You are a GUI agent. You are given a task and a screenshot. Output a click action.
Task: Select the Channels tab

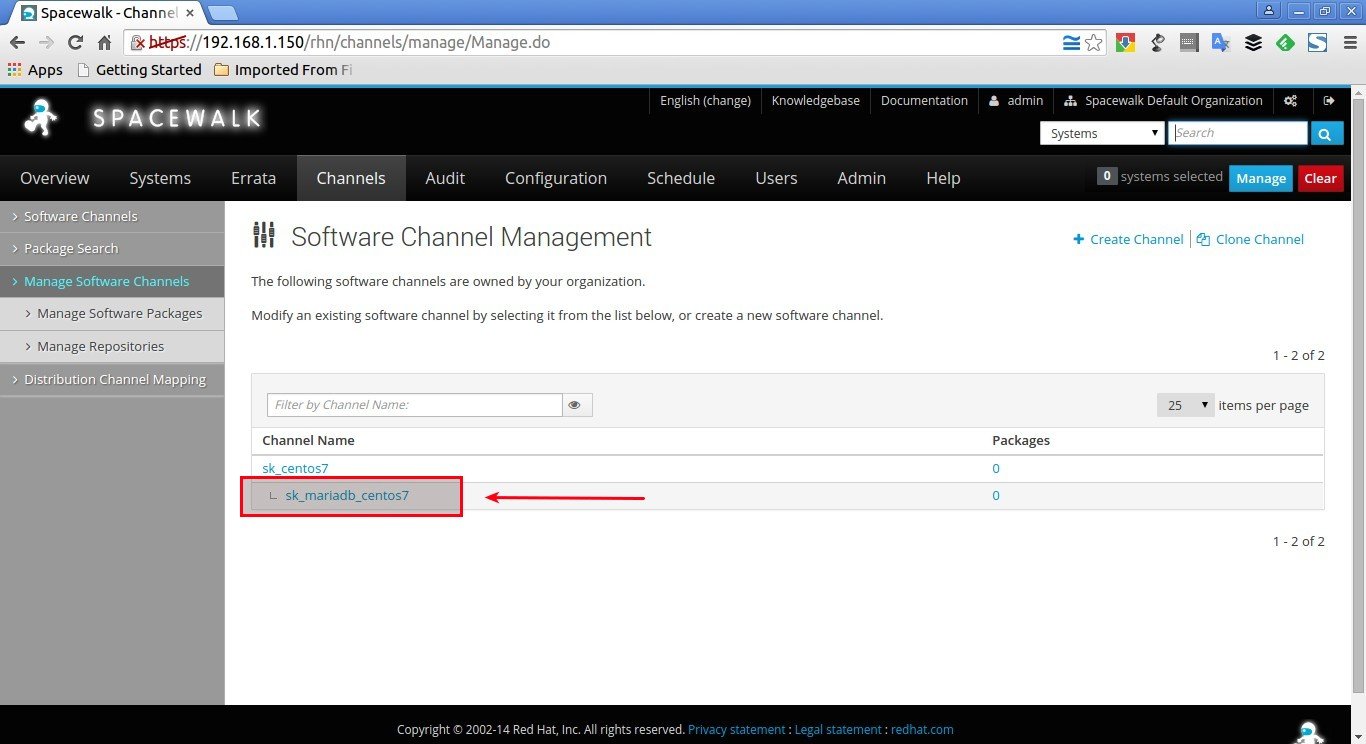pyautogui.click(x=351, y=178)
